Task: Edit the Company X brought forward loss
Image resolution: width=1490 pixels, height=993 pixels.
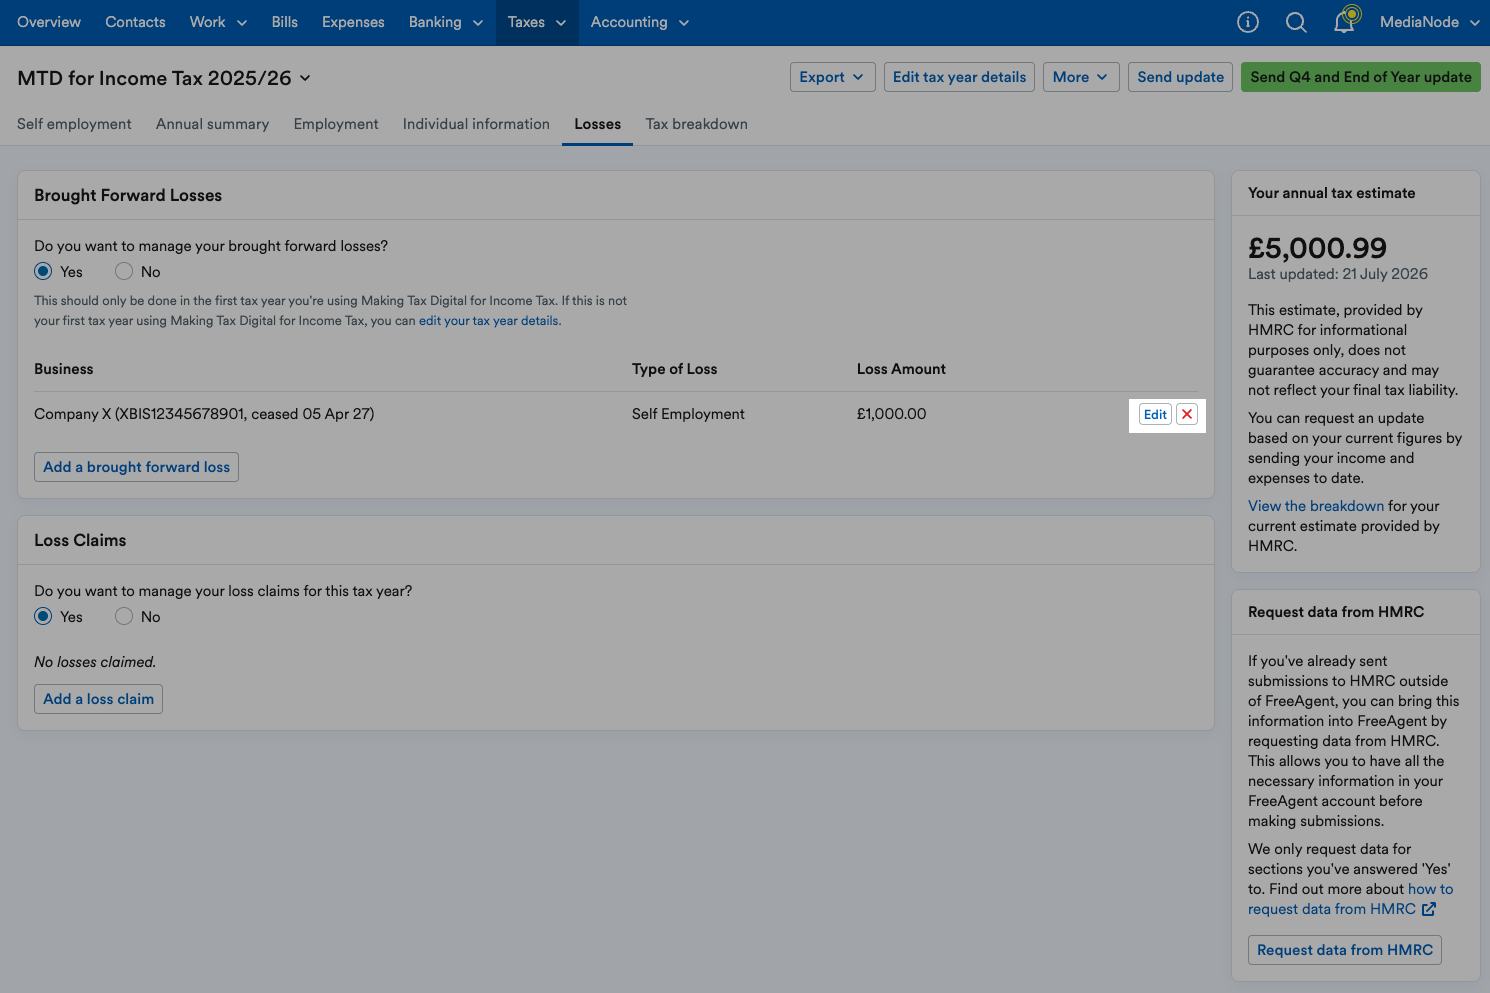Action: 1155,414
